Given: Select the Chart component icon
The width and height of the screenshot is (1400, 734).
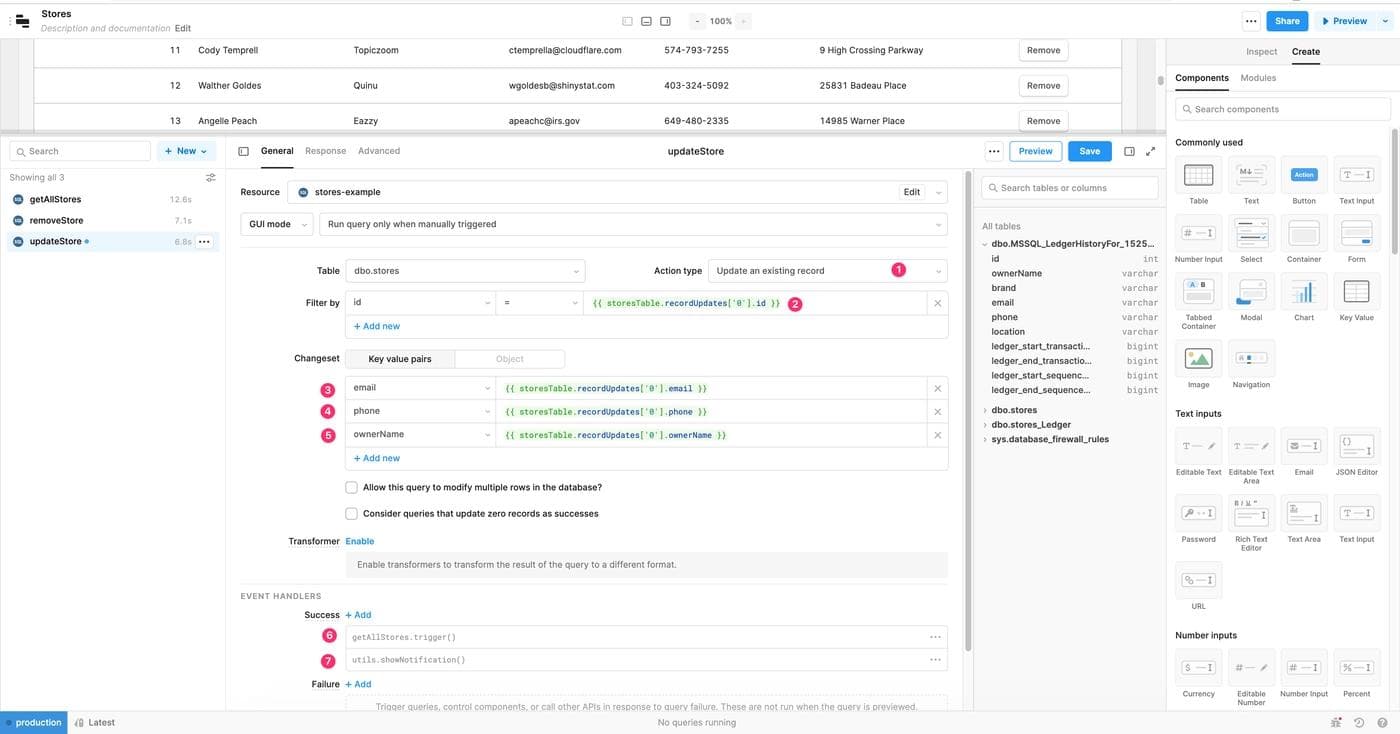Looking at the screenshot, I should tap(1304, 292).
